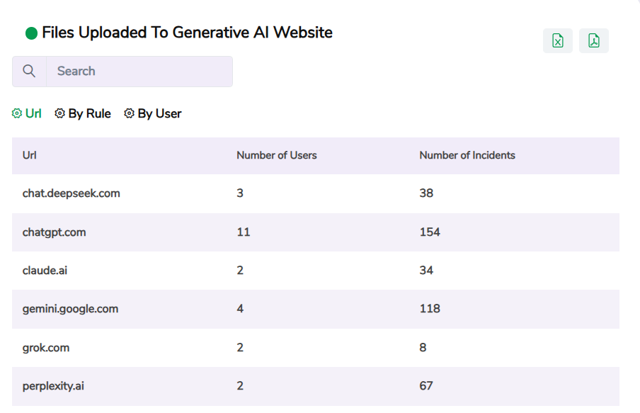The height and width of the screenshot is (413, 640).
Task: Open the chatgpt.com row
Action: [54, 232]
